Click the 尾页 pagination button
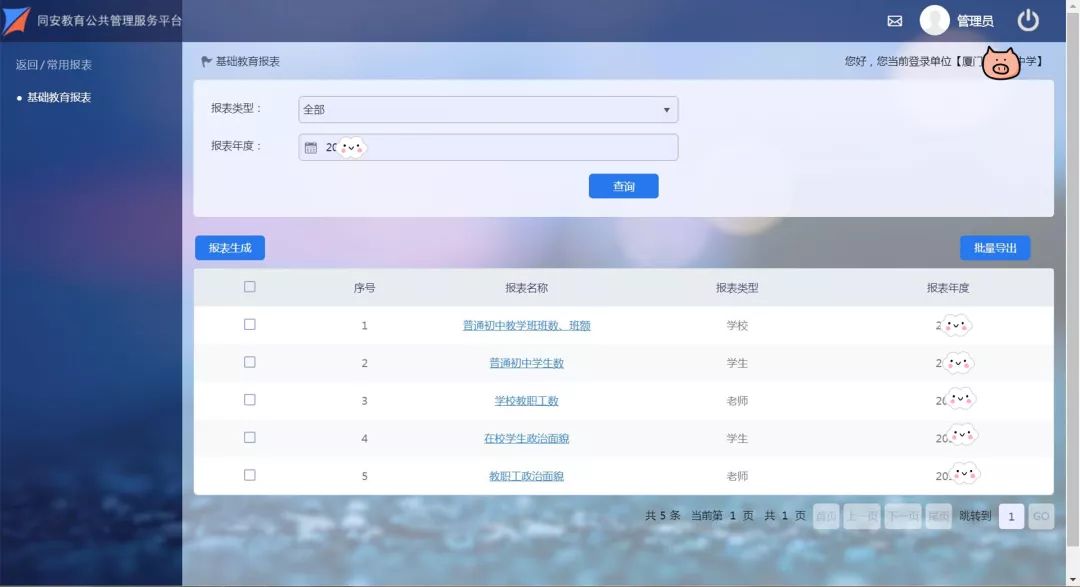 click(x=938, y=516)
